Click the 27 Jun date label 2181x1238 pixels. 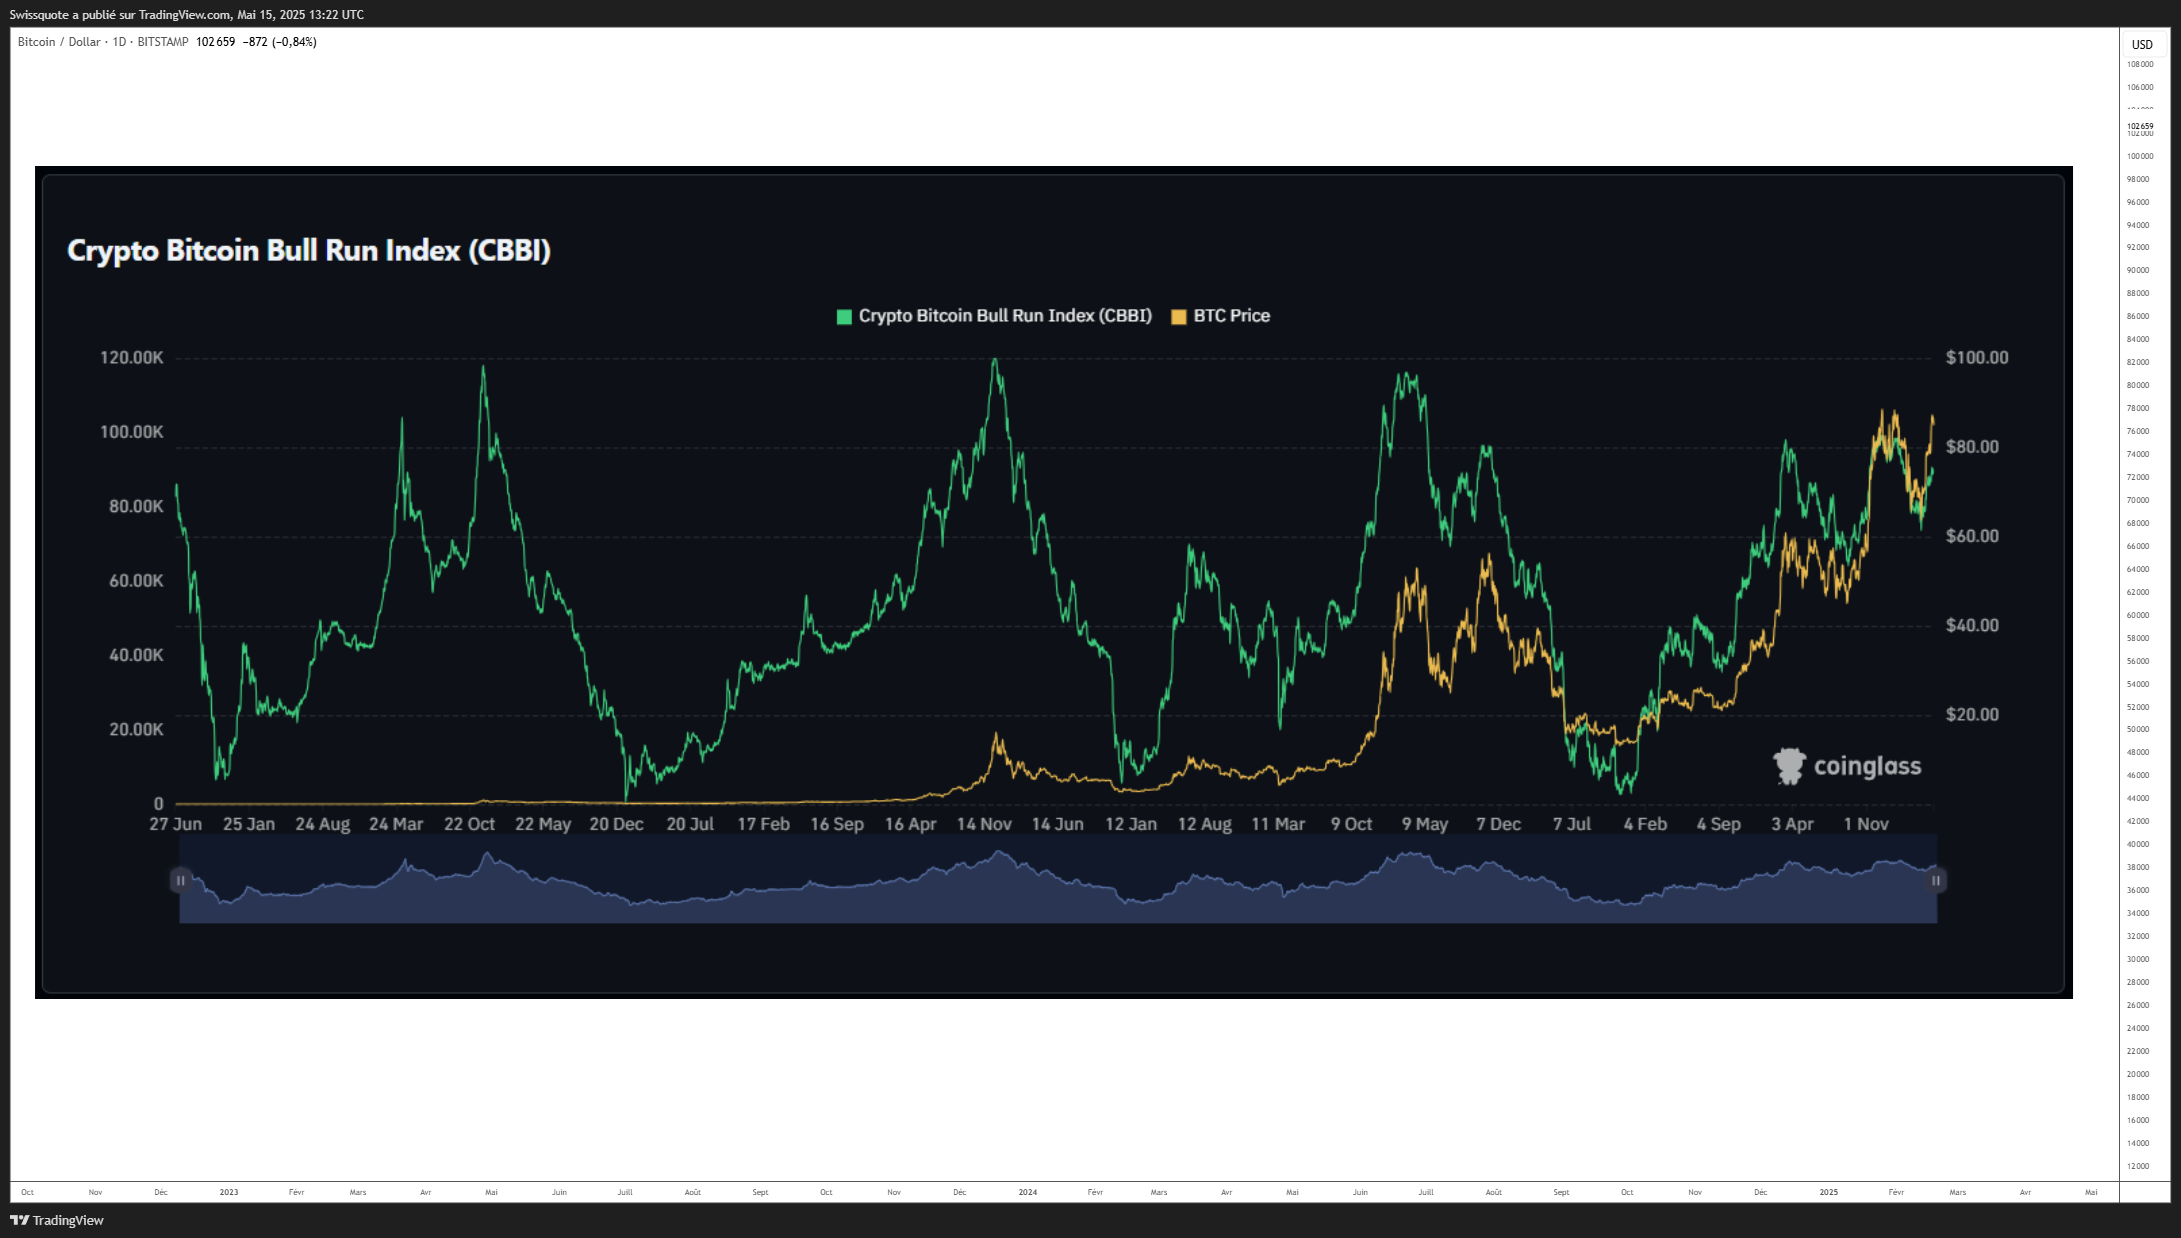176,824
